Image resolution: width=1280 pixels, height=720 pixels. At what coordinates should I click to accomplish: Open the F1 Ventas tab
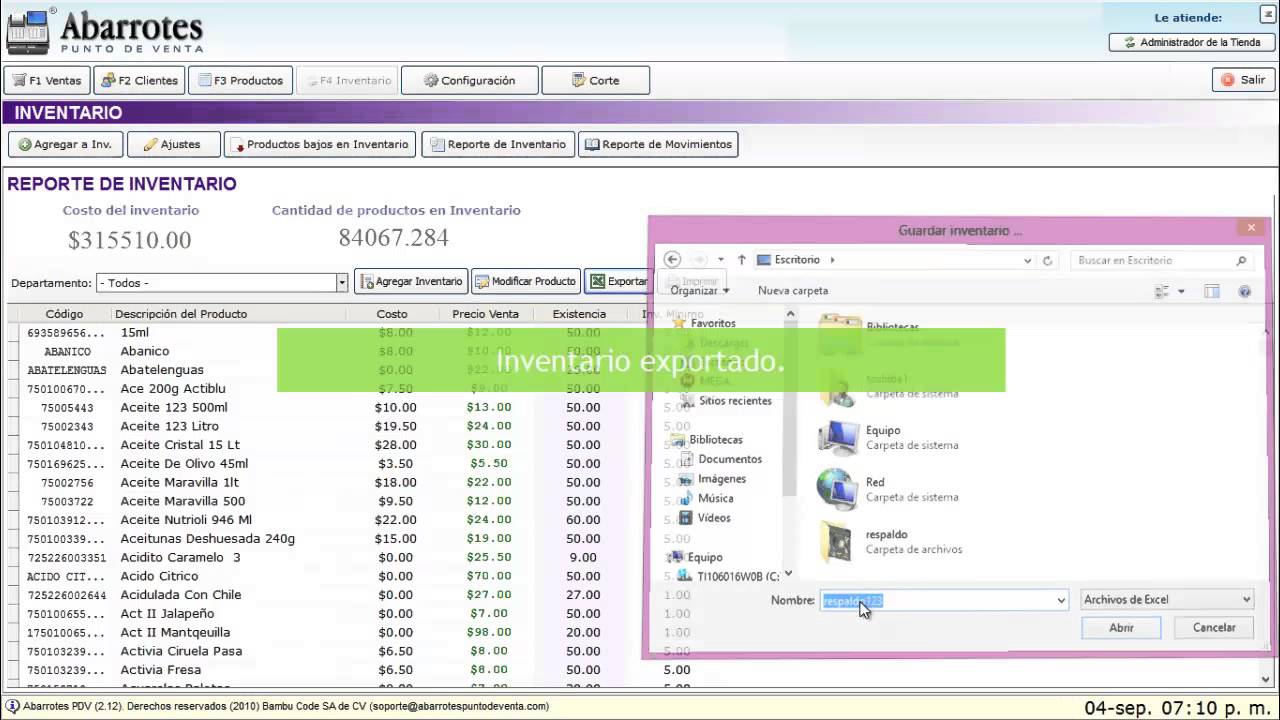coord(47,80)
